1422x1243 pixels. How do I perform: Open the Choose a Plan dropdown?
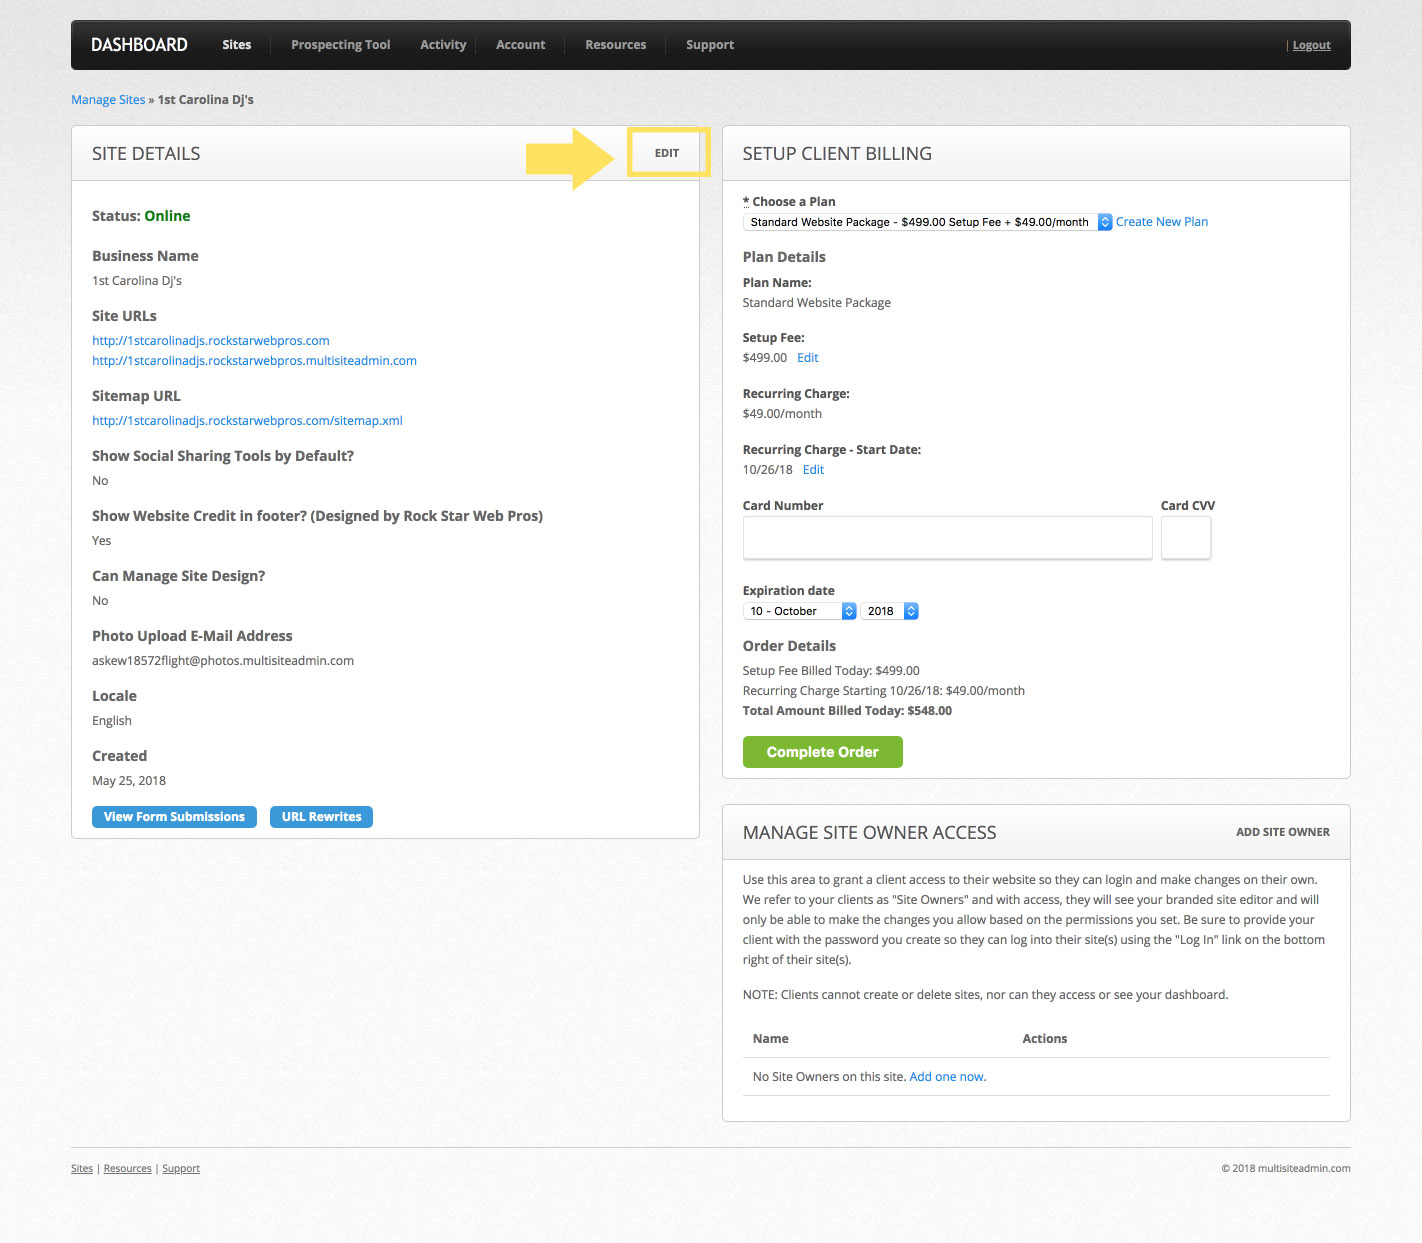coord(927,222)
